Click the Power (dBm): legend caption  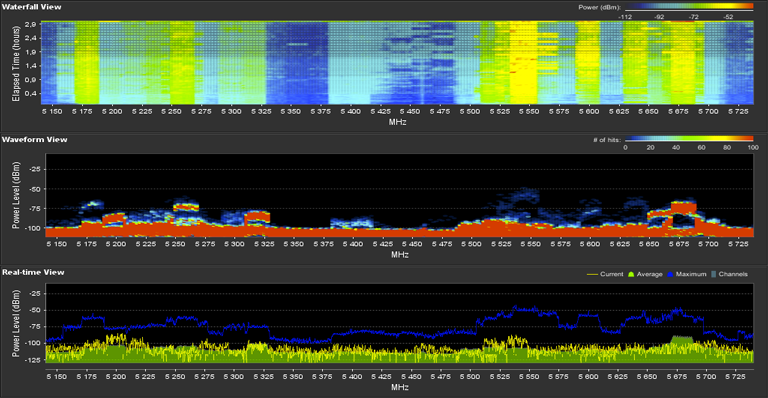pos(600,7)
